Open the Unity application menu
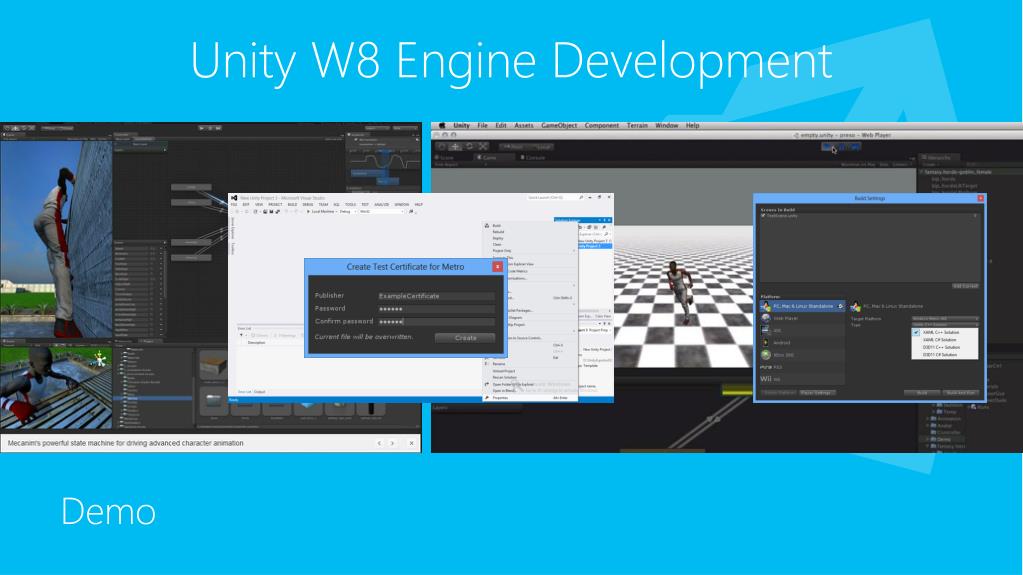This screenshot has height=575, width=1023. [461, 125]
